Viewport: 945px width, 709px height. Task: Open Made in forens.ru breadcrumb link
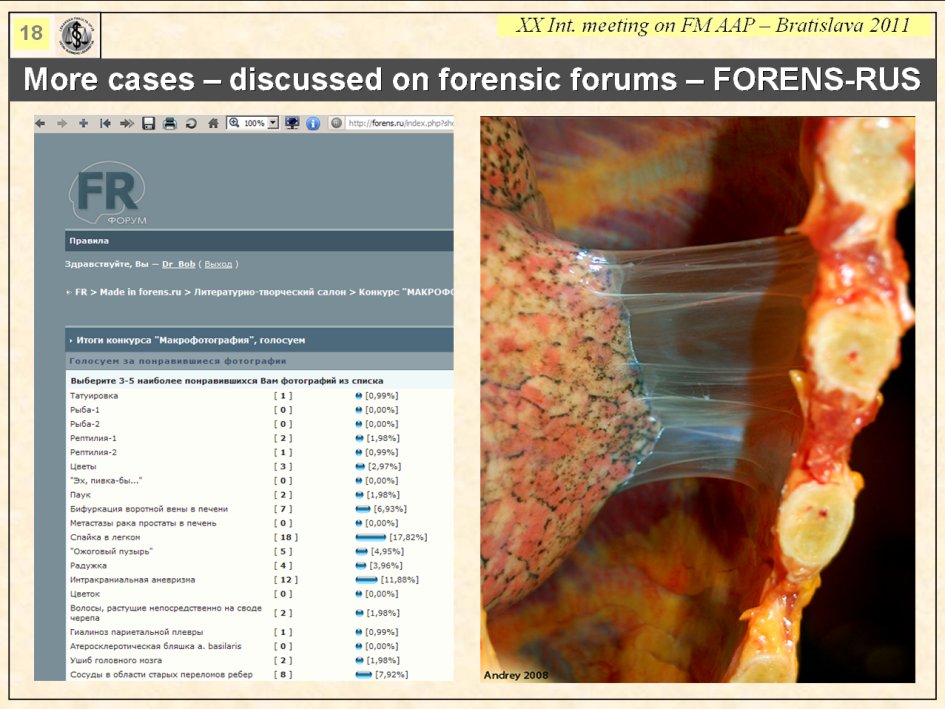pyautogui.click(x=140, y=292)
